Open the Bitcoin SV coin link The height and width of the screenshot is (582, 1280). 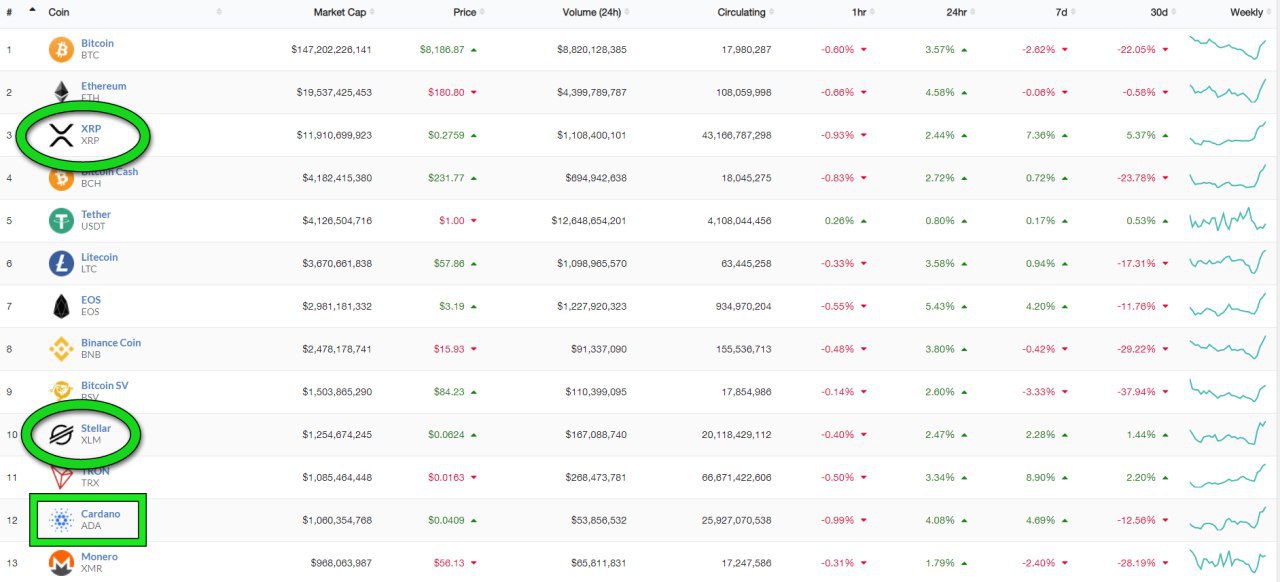tap(105, 385)
